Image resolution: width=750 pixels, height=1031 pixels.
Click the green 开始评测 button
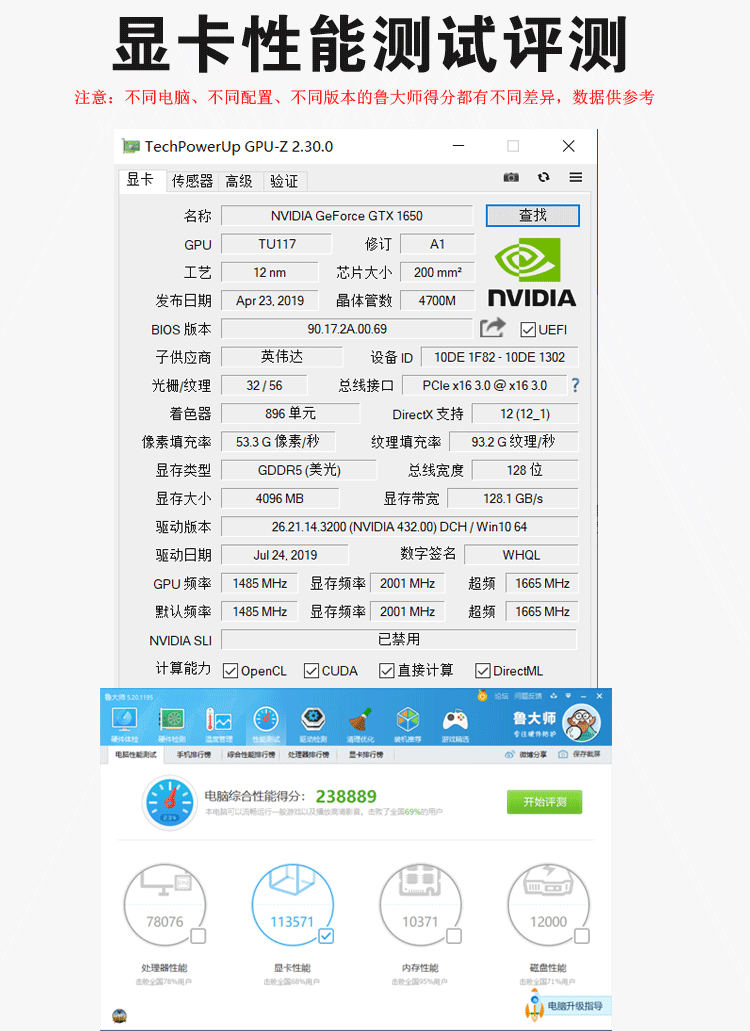544,802
